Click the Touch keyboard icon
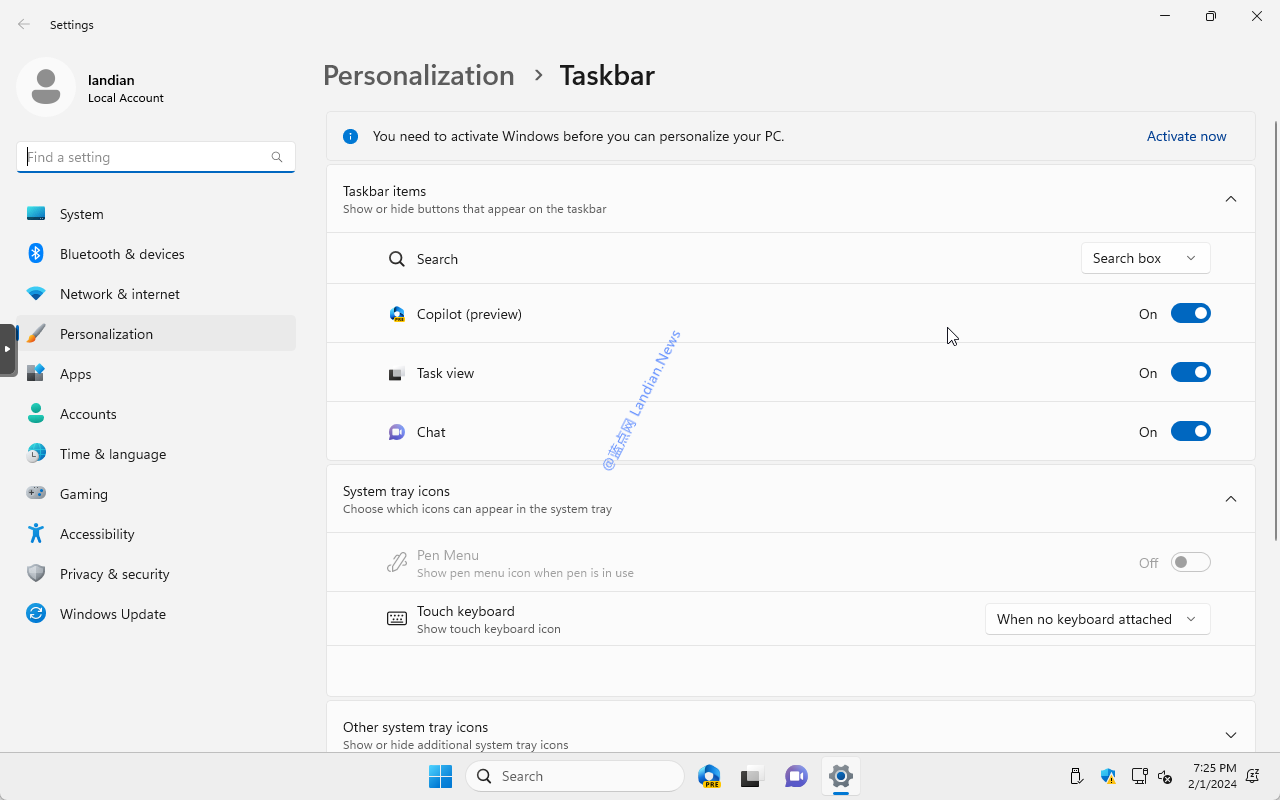1280x800 pixels. click(x=397, y=619)
